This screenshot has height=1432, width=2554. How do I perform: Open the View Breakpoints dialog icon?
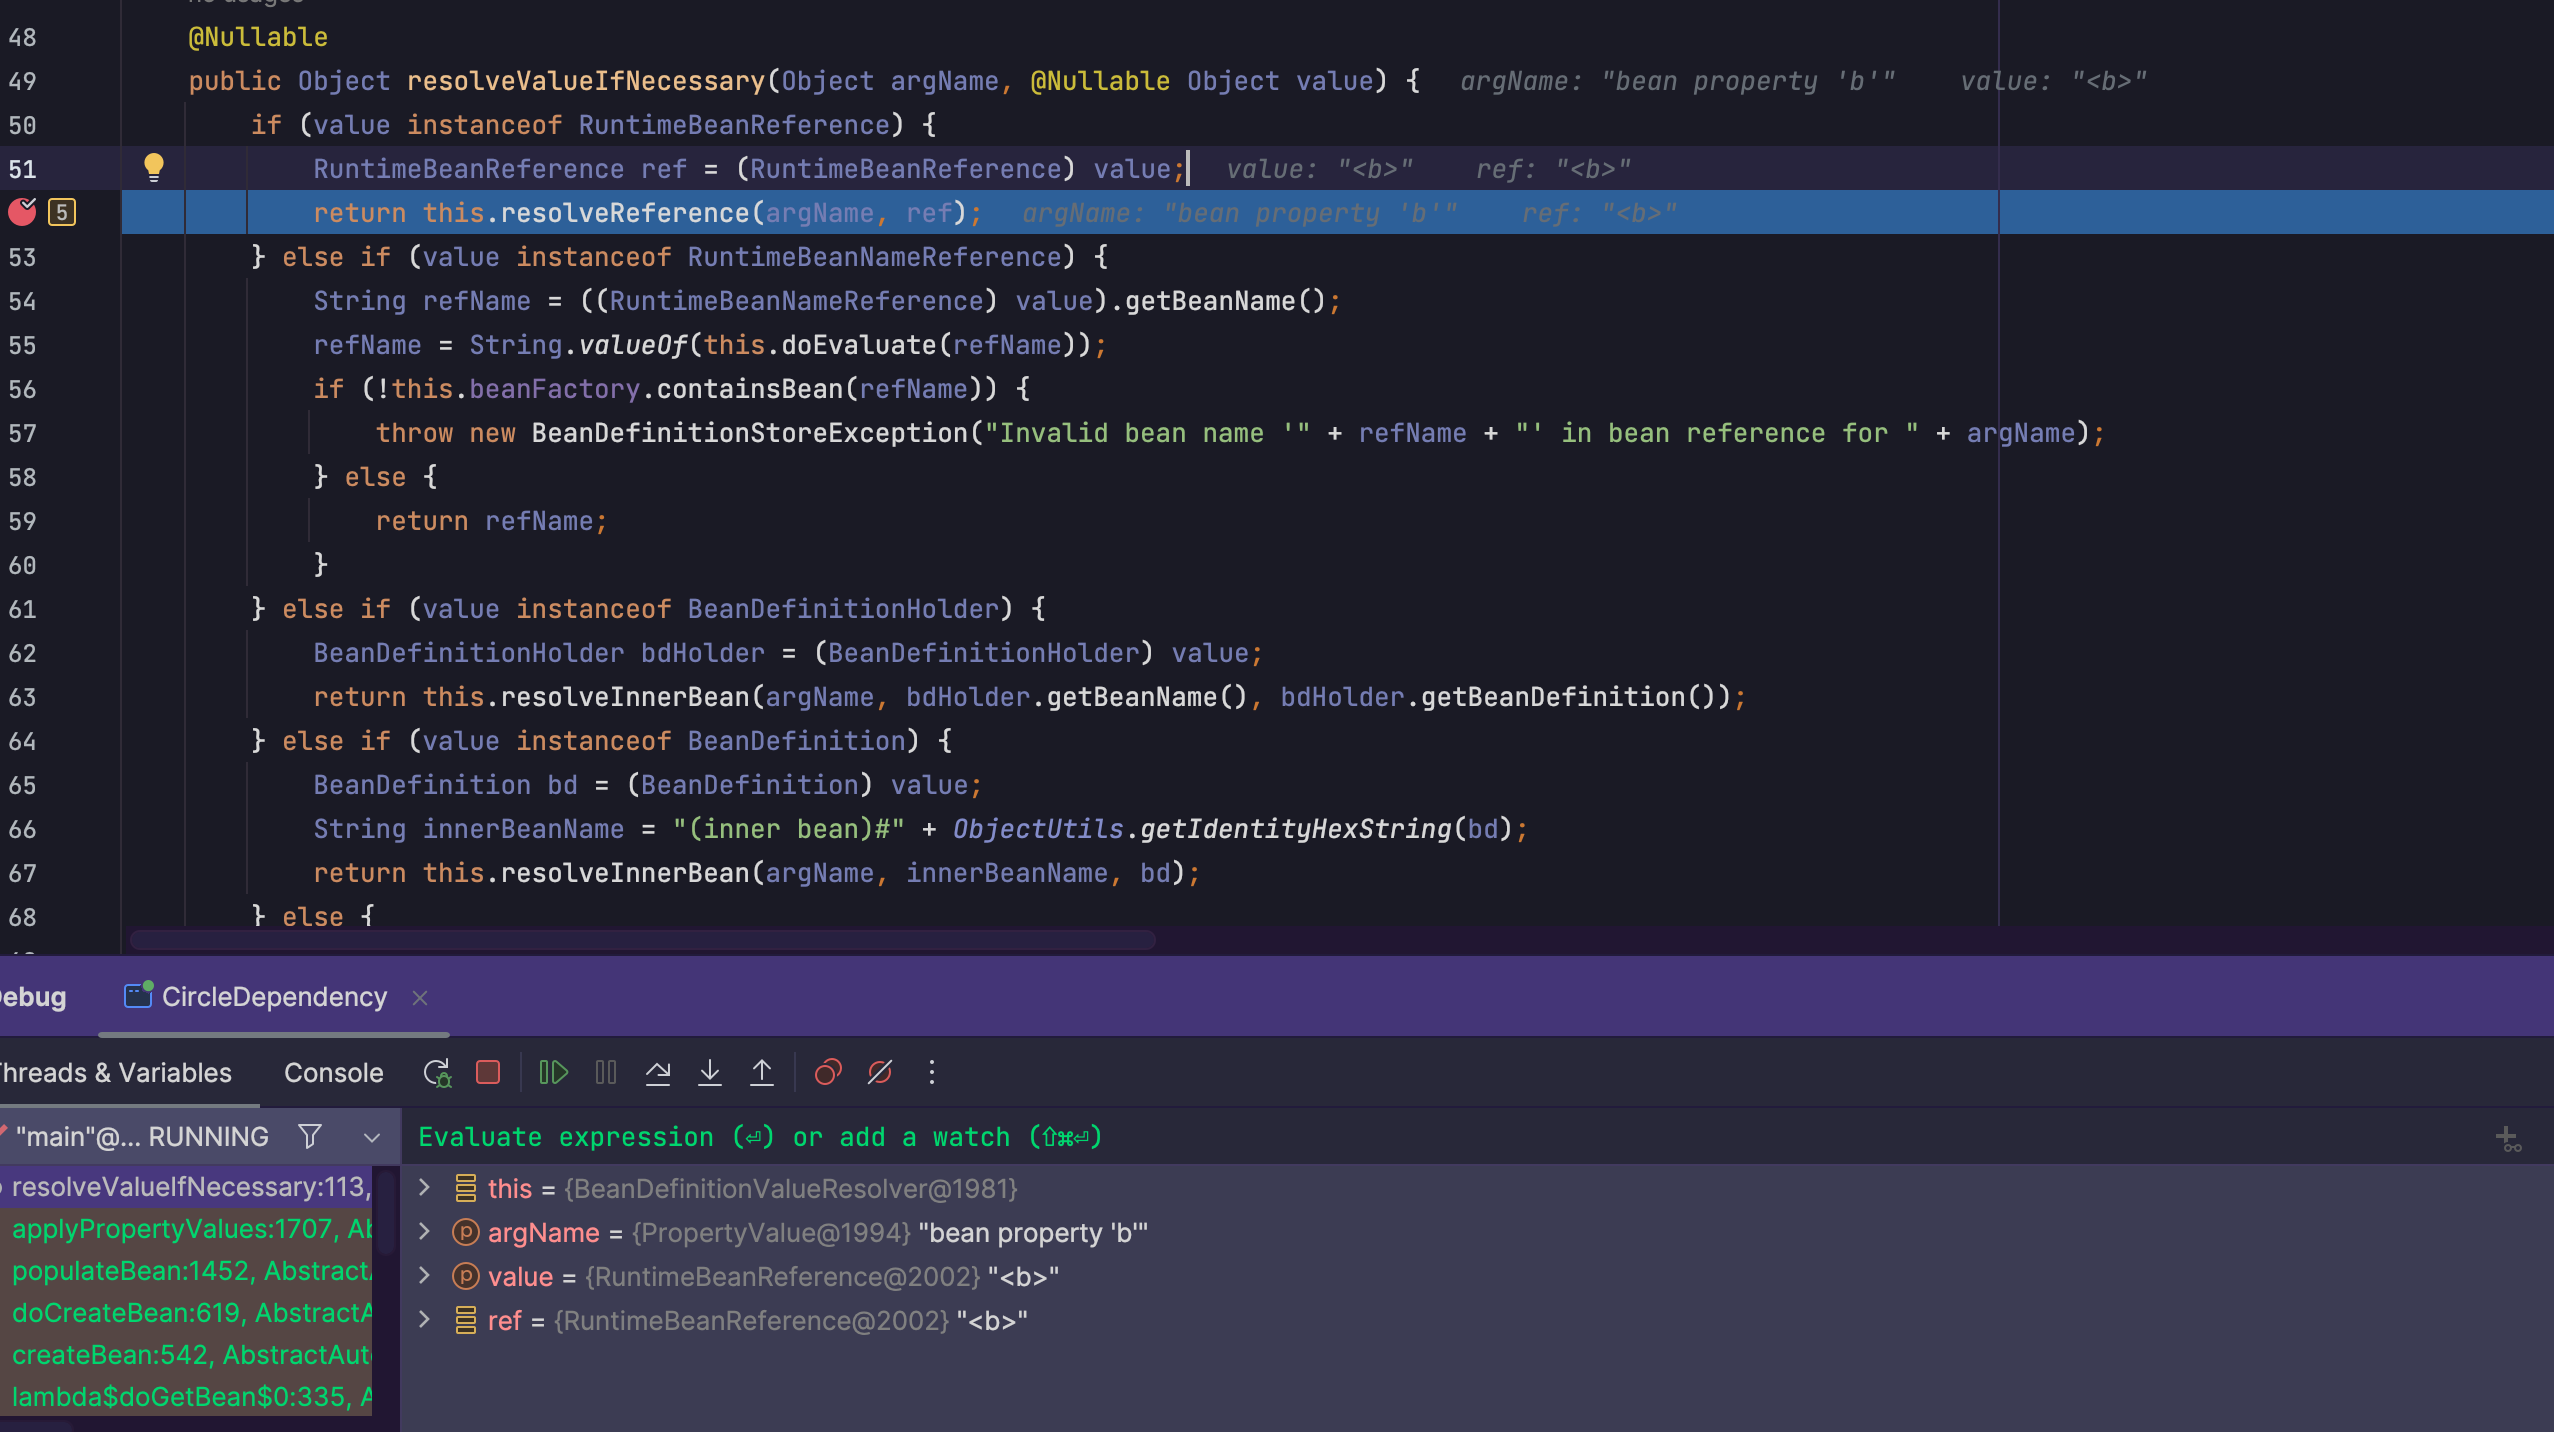(x=828, y=1073)
